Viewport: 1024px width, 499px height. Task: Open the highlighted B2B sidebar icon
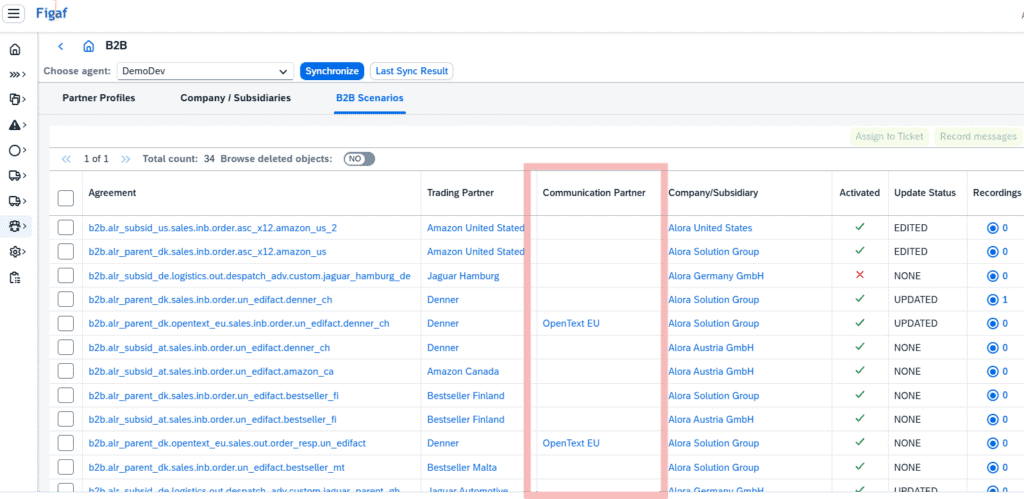click(x=17, y=226)
